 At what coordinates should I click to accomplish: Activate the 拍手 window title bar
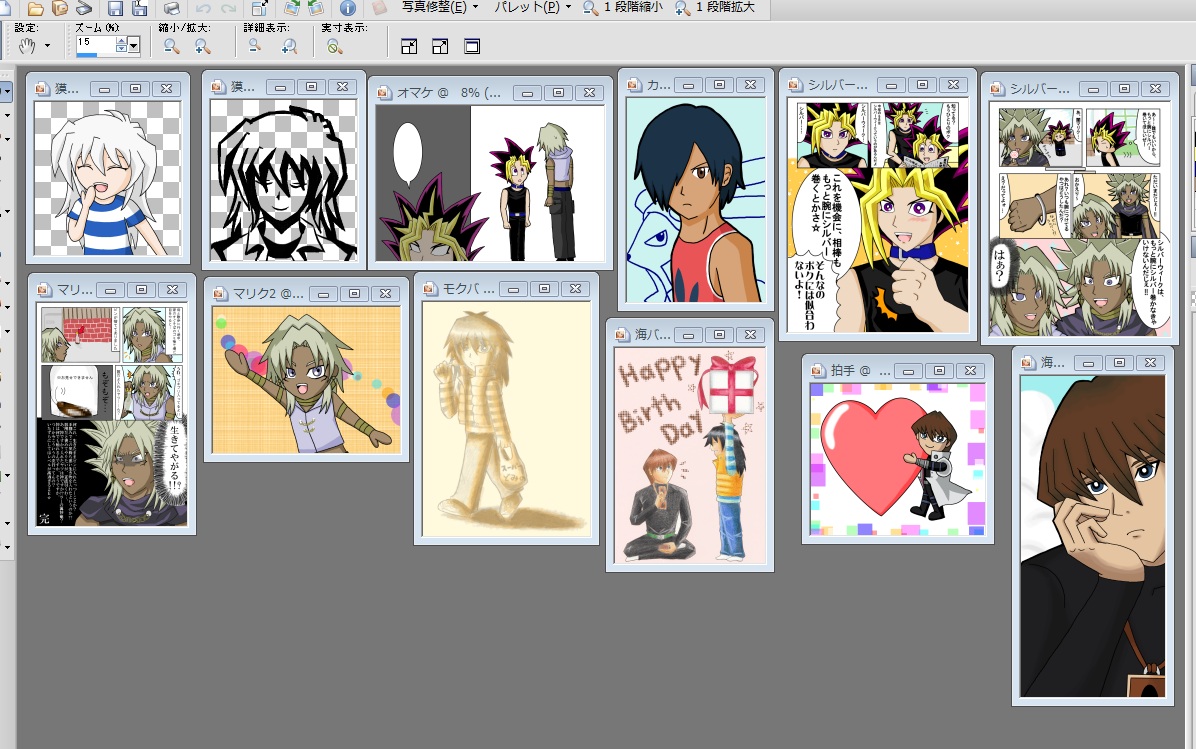tap(898, 370)
